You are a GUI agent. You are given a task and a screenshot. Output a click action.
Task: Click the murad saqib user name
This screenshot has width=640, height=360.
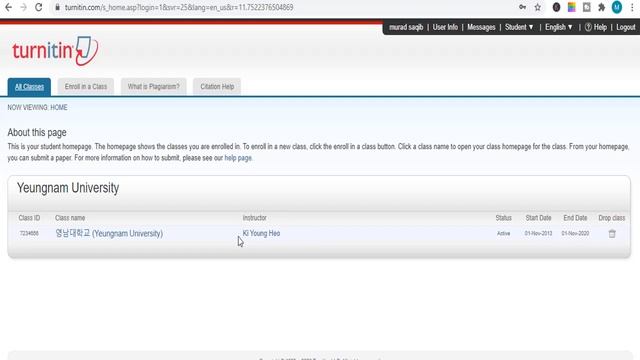click(406, 27)
